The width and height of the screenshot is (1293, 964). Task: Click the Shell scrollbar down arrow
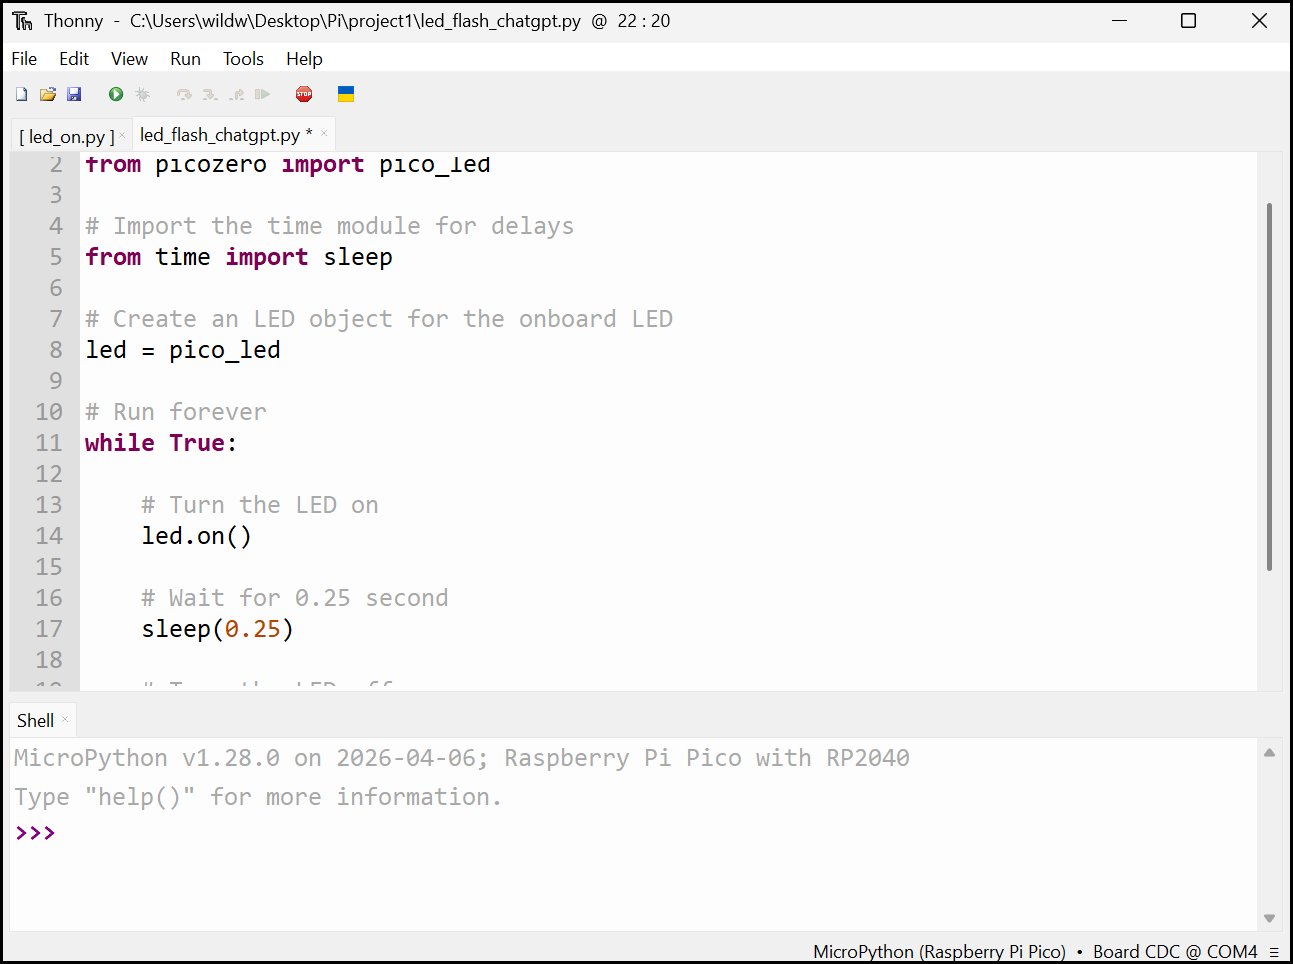tap(1269, 918)
